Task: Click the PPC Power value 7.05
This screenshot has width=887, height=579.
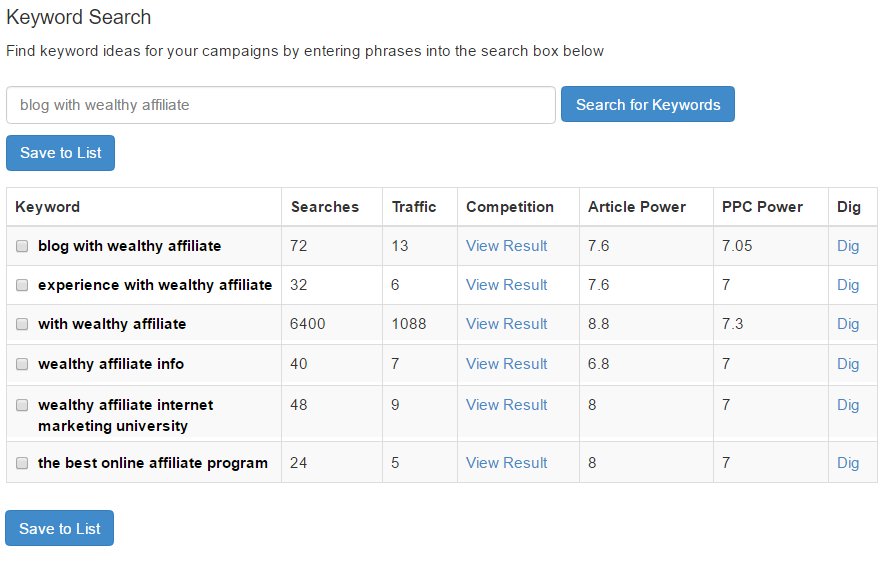Action: [737, 246]
